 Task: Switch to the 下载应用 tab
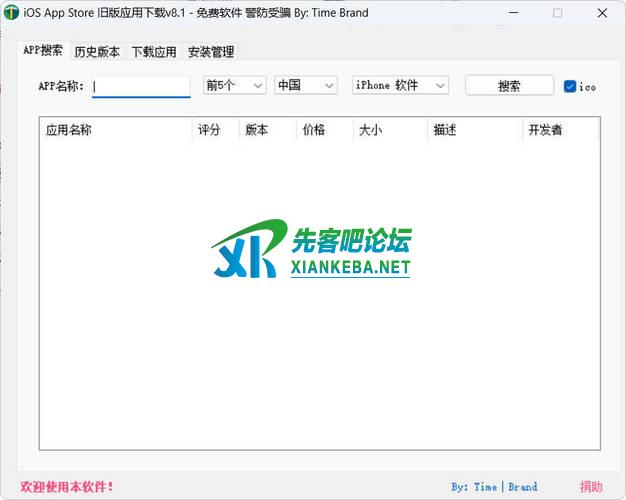coord(154,52)
